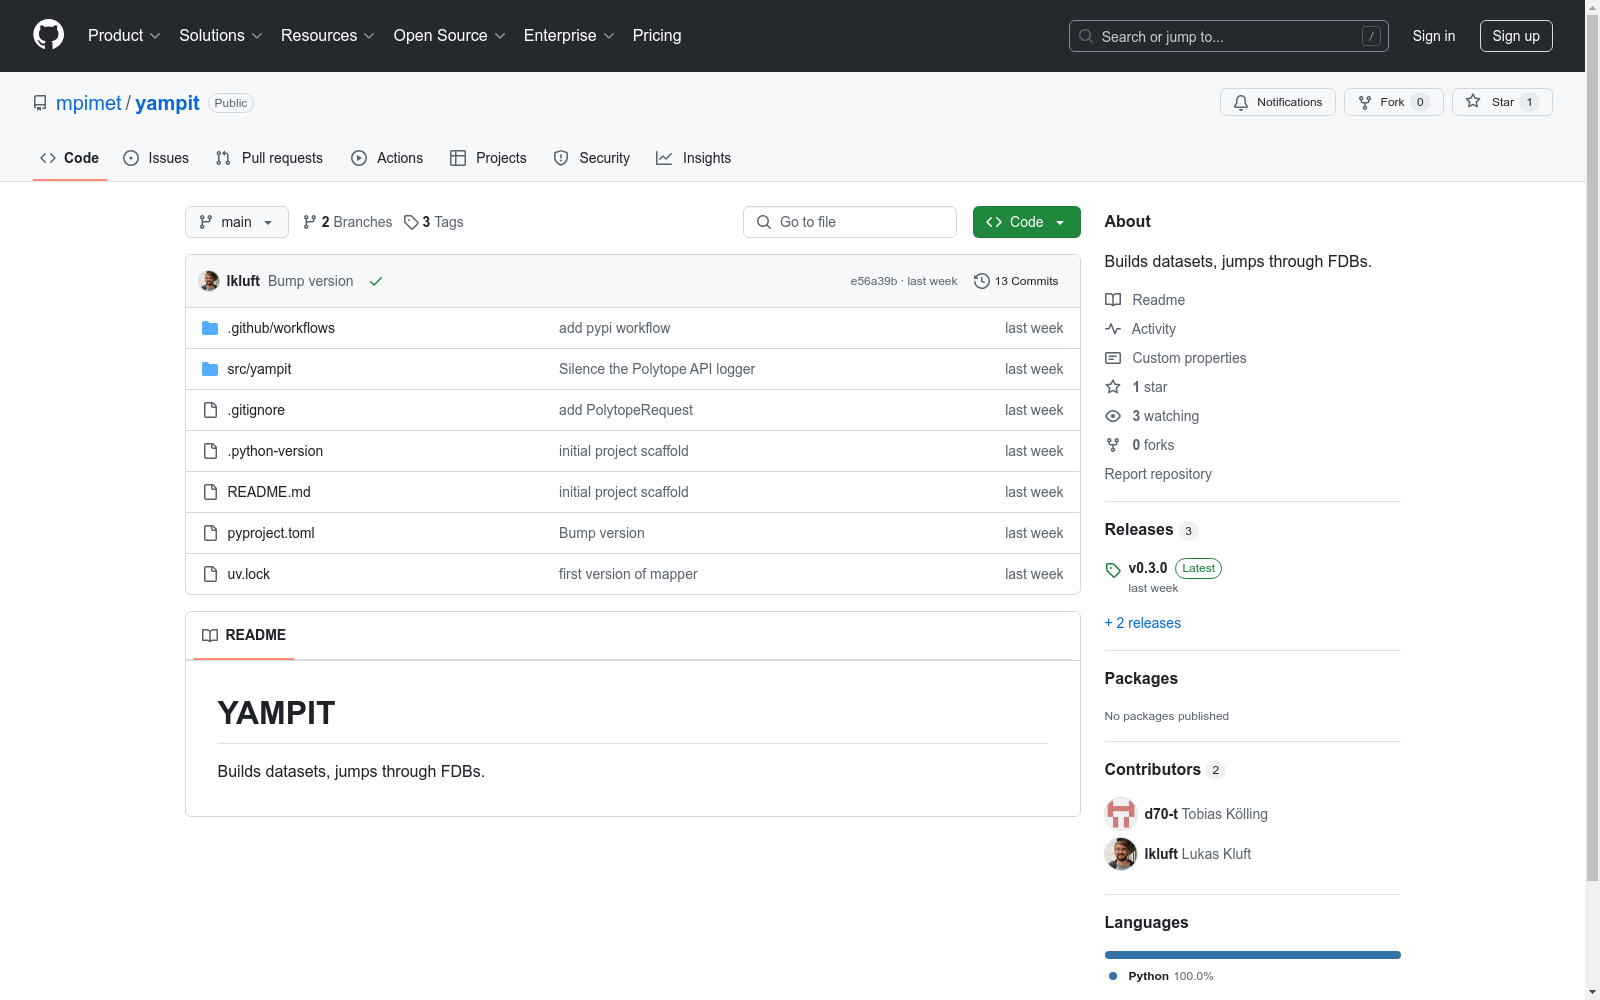The image size is (1600, 1000).
Task: Expand the Solutions menu
Action: 221,35
